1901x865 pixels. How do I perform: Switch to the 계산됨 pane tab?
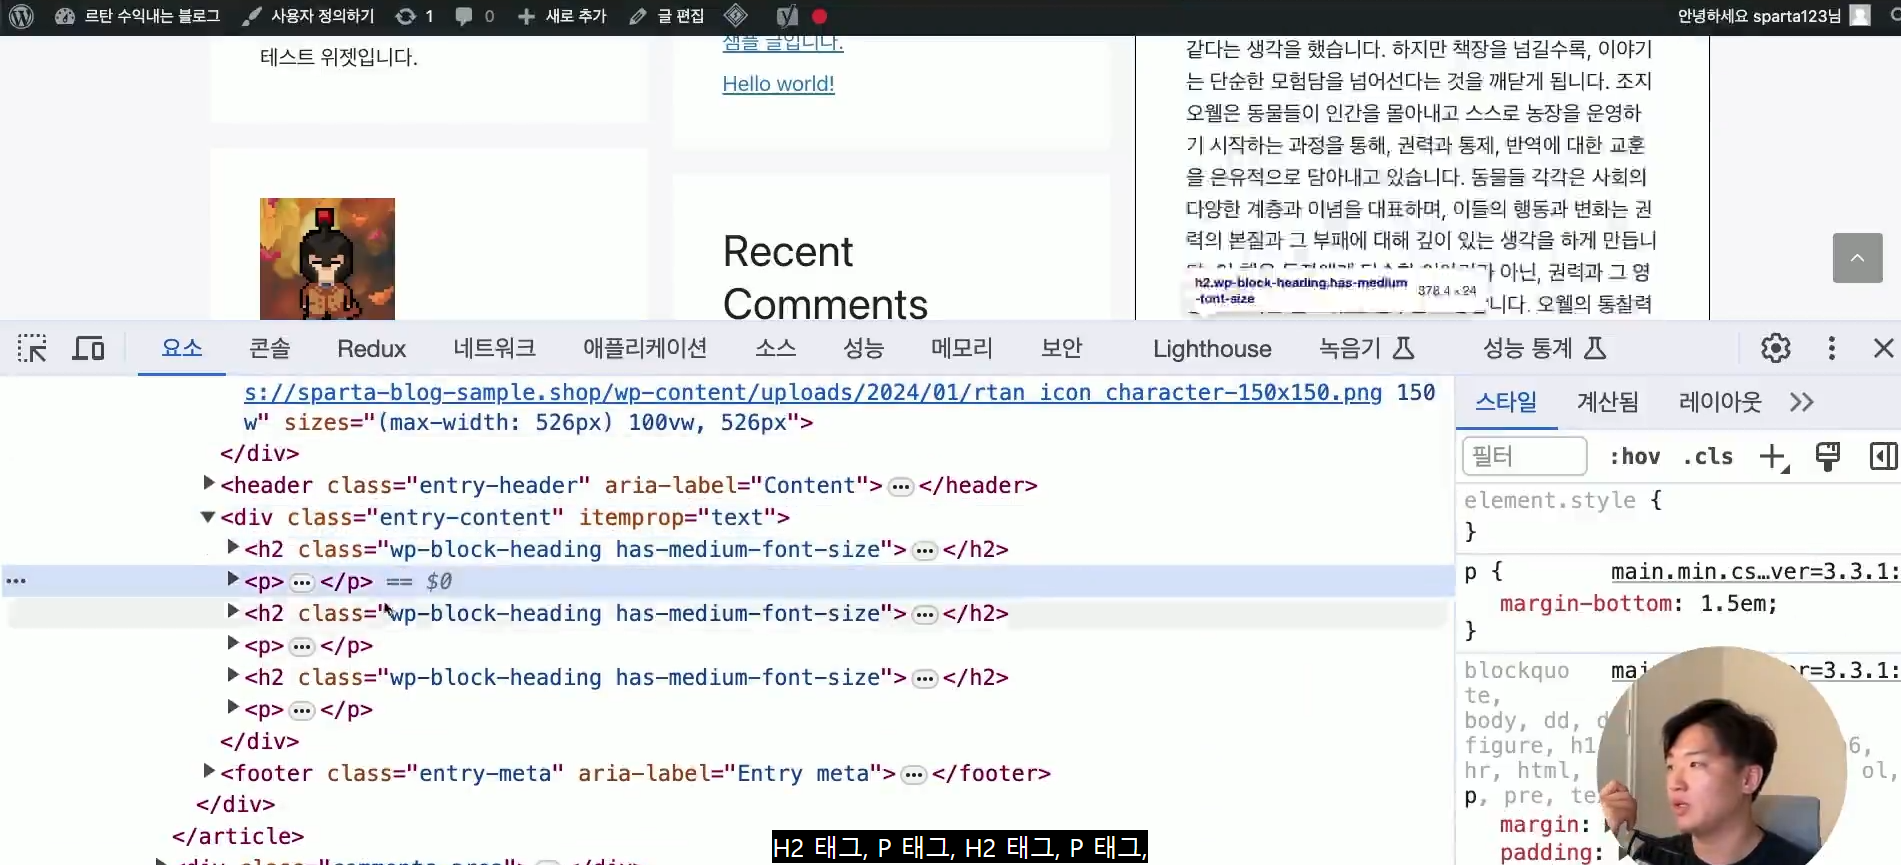[x=1608, y=402]
